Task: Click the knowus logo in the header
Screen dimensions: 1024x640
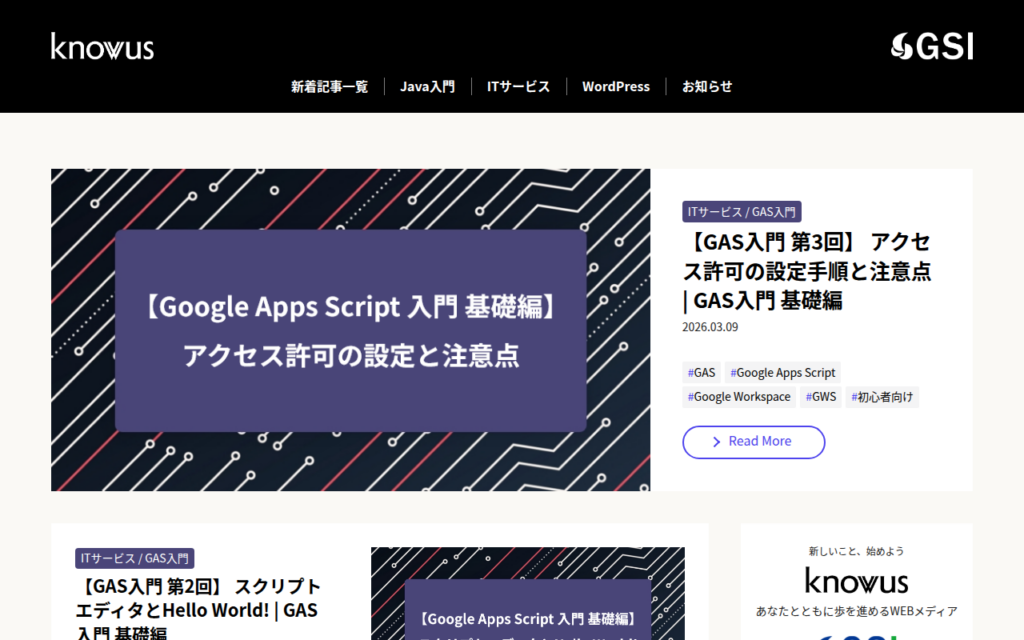Action: click(x=103, y=46)
